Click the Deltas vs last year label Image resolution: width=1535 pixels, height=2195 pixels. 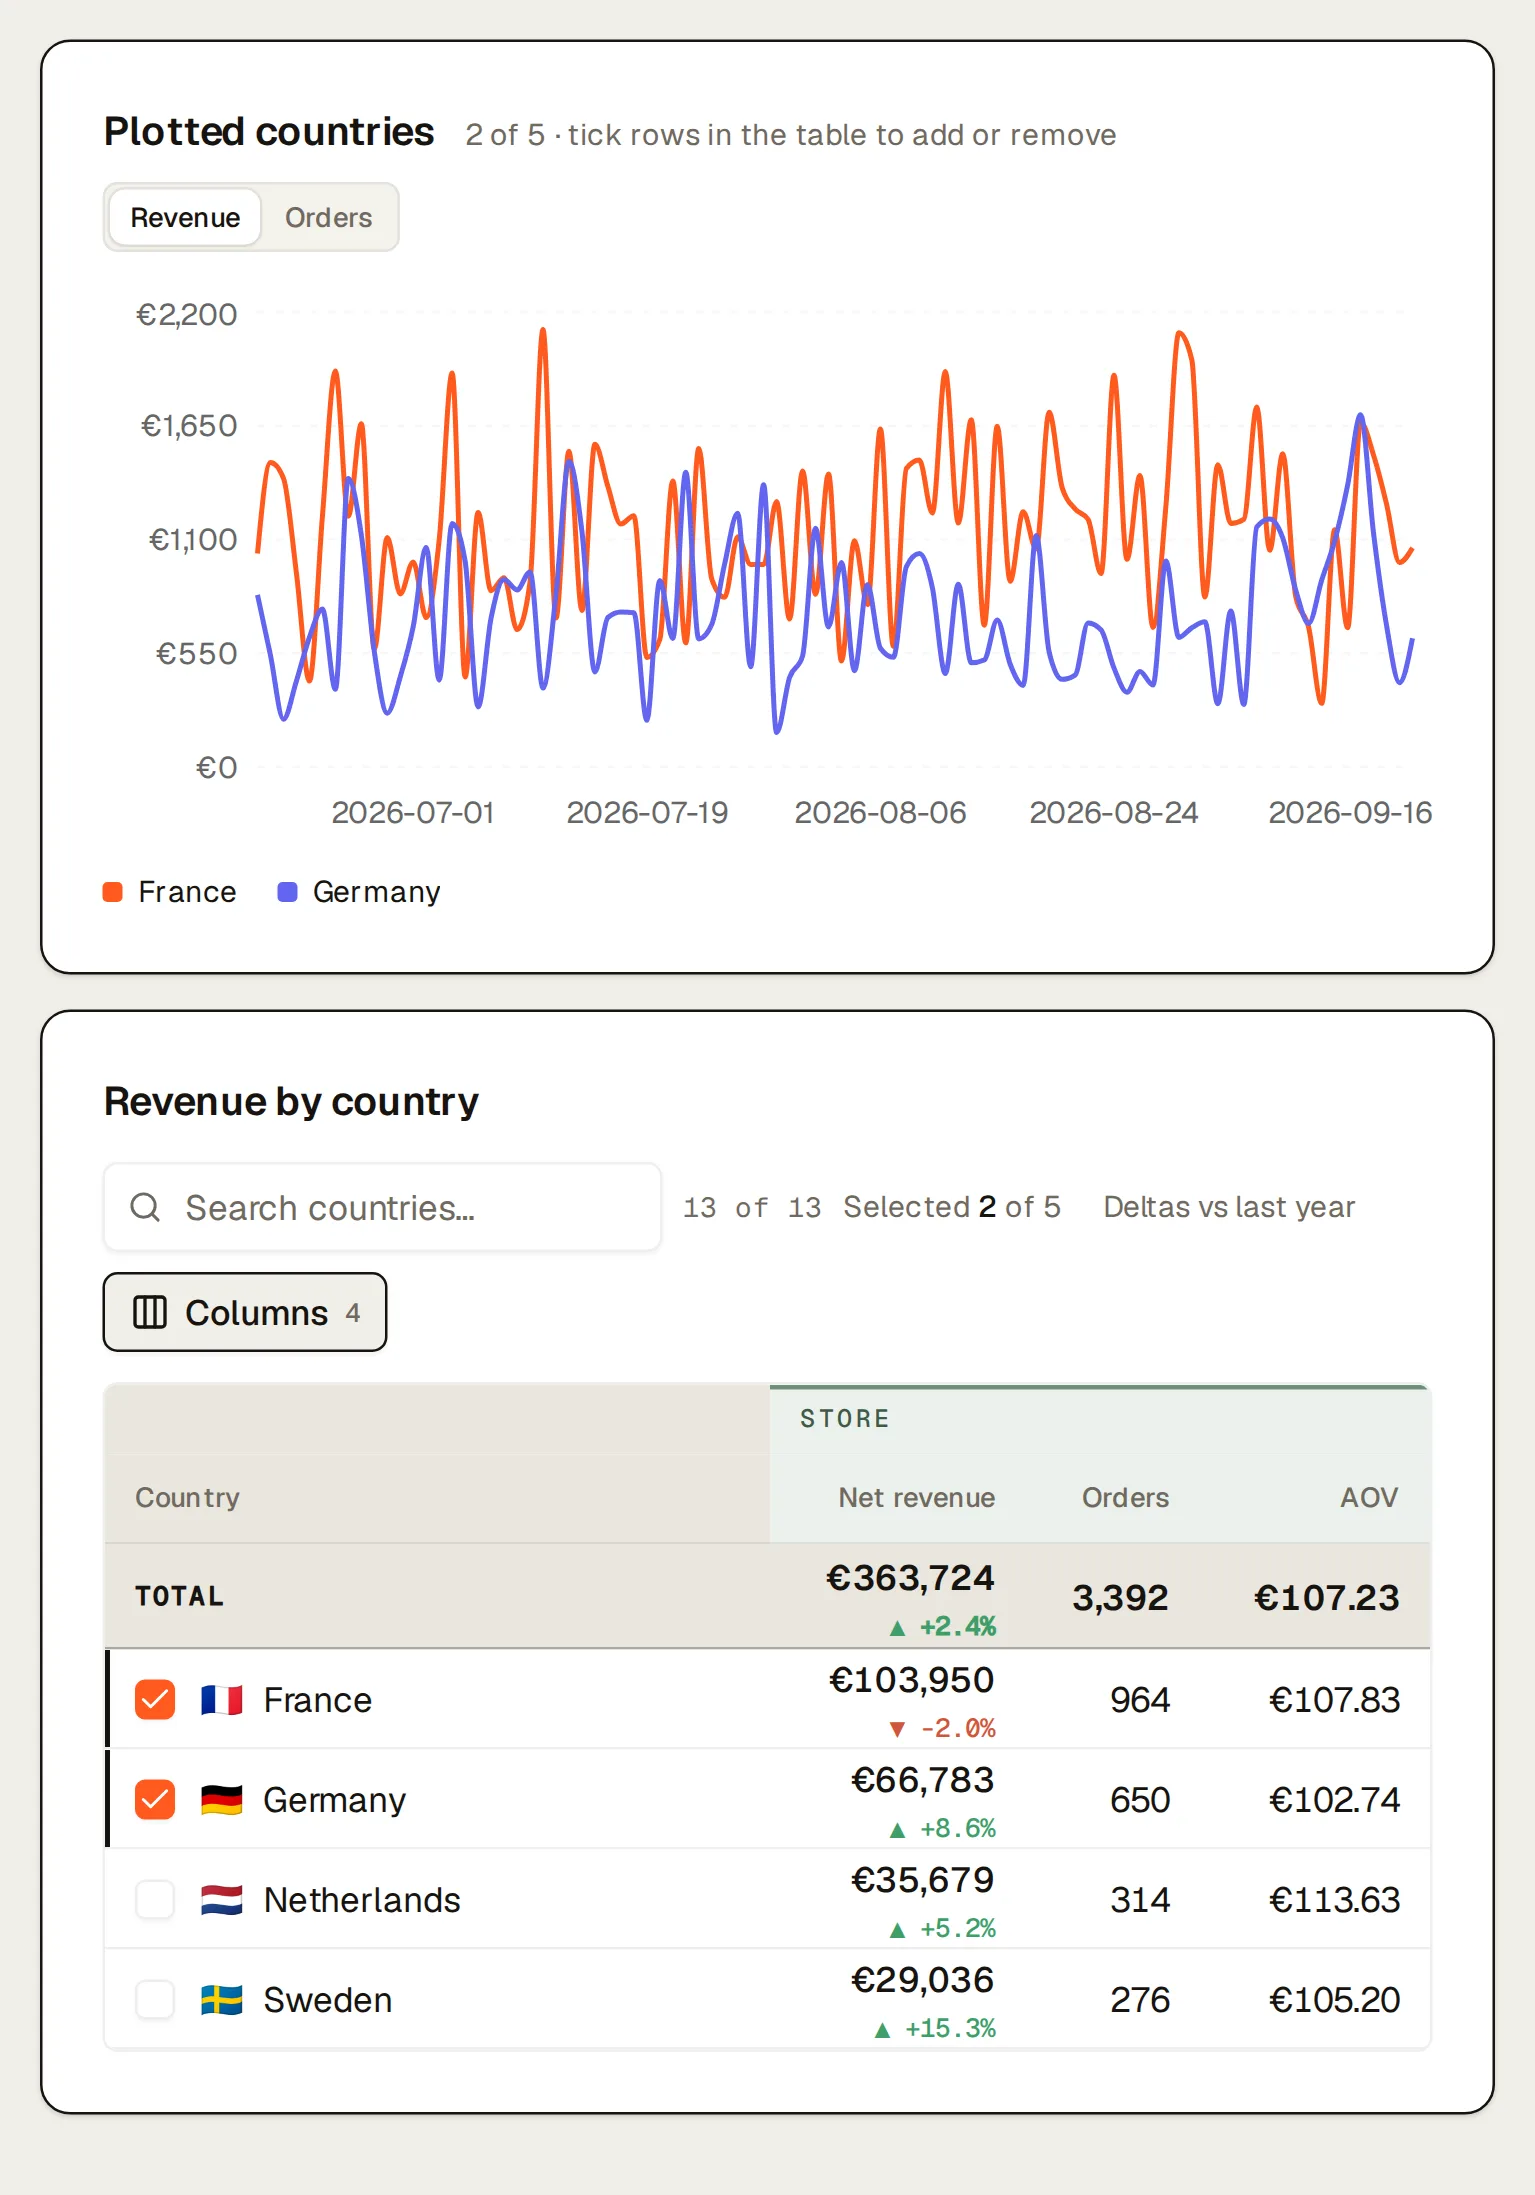pos(1229,1207)
